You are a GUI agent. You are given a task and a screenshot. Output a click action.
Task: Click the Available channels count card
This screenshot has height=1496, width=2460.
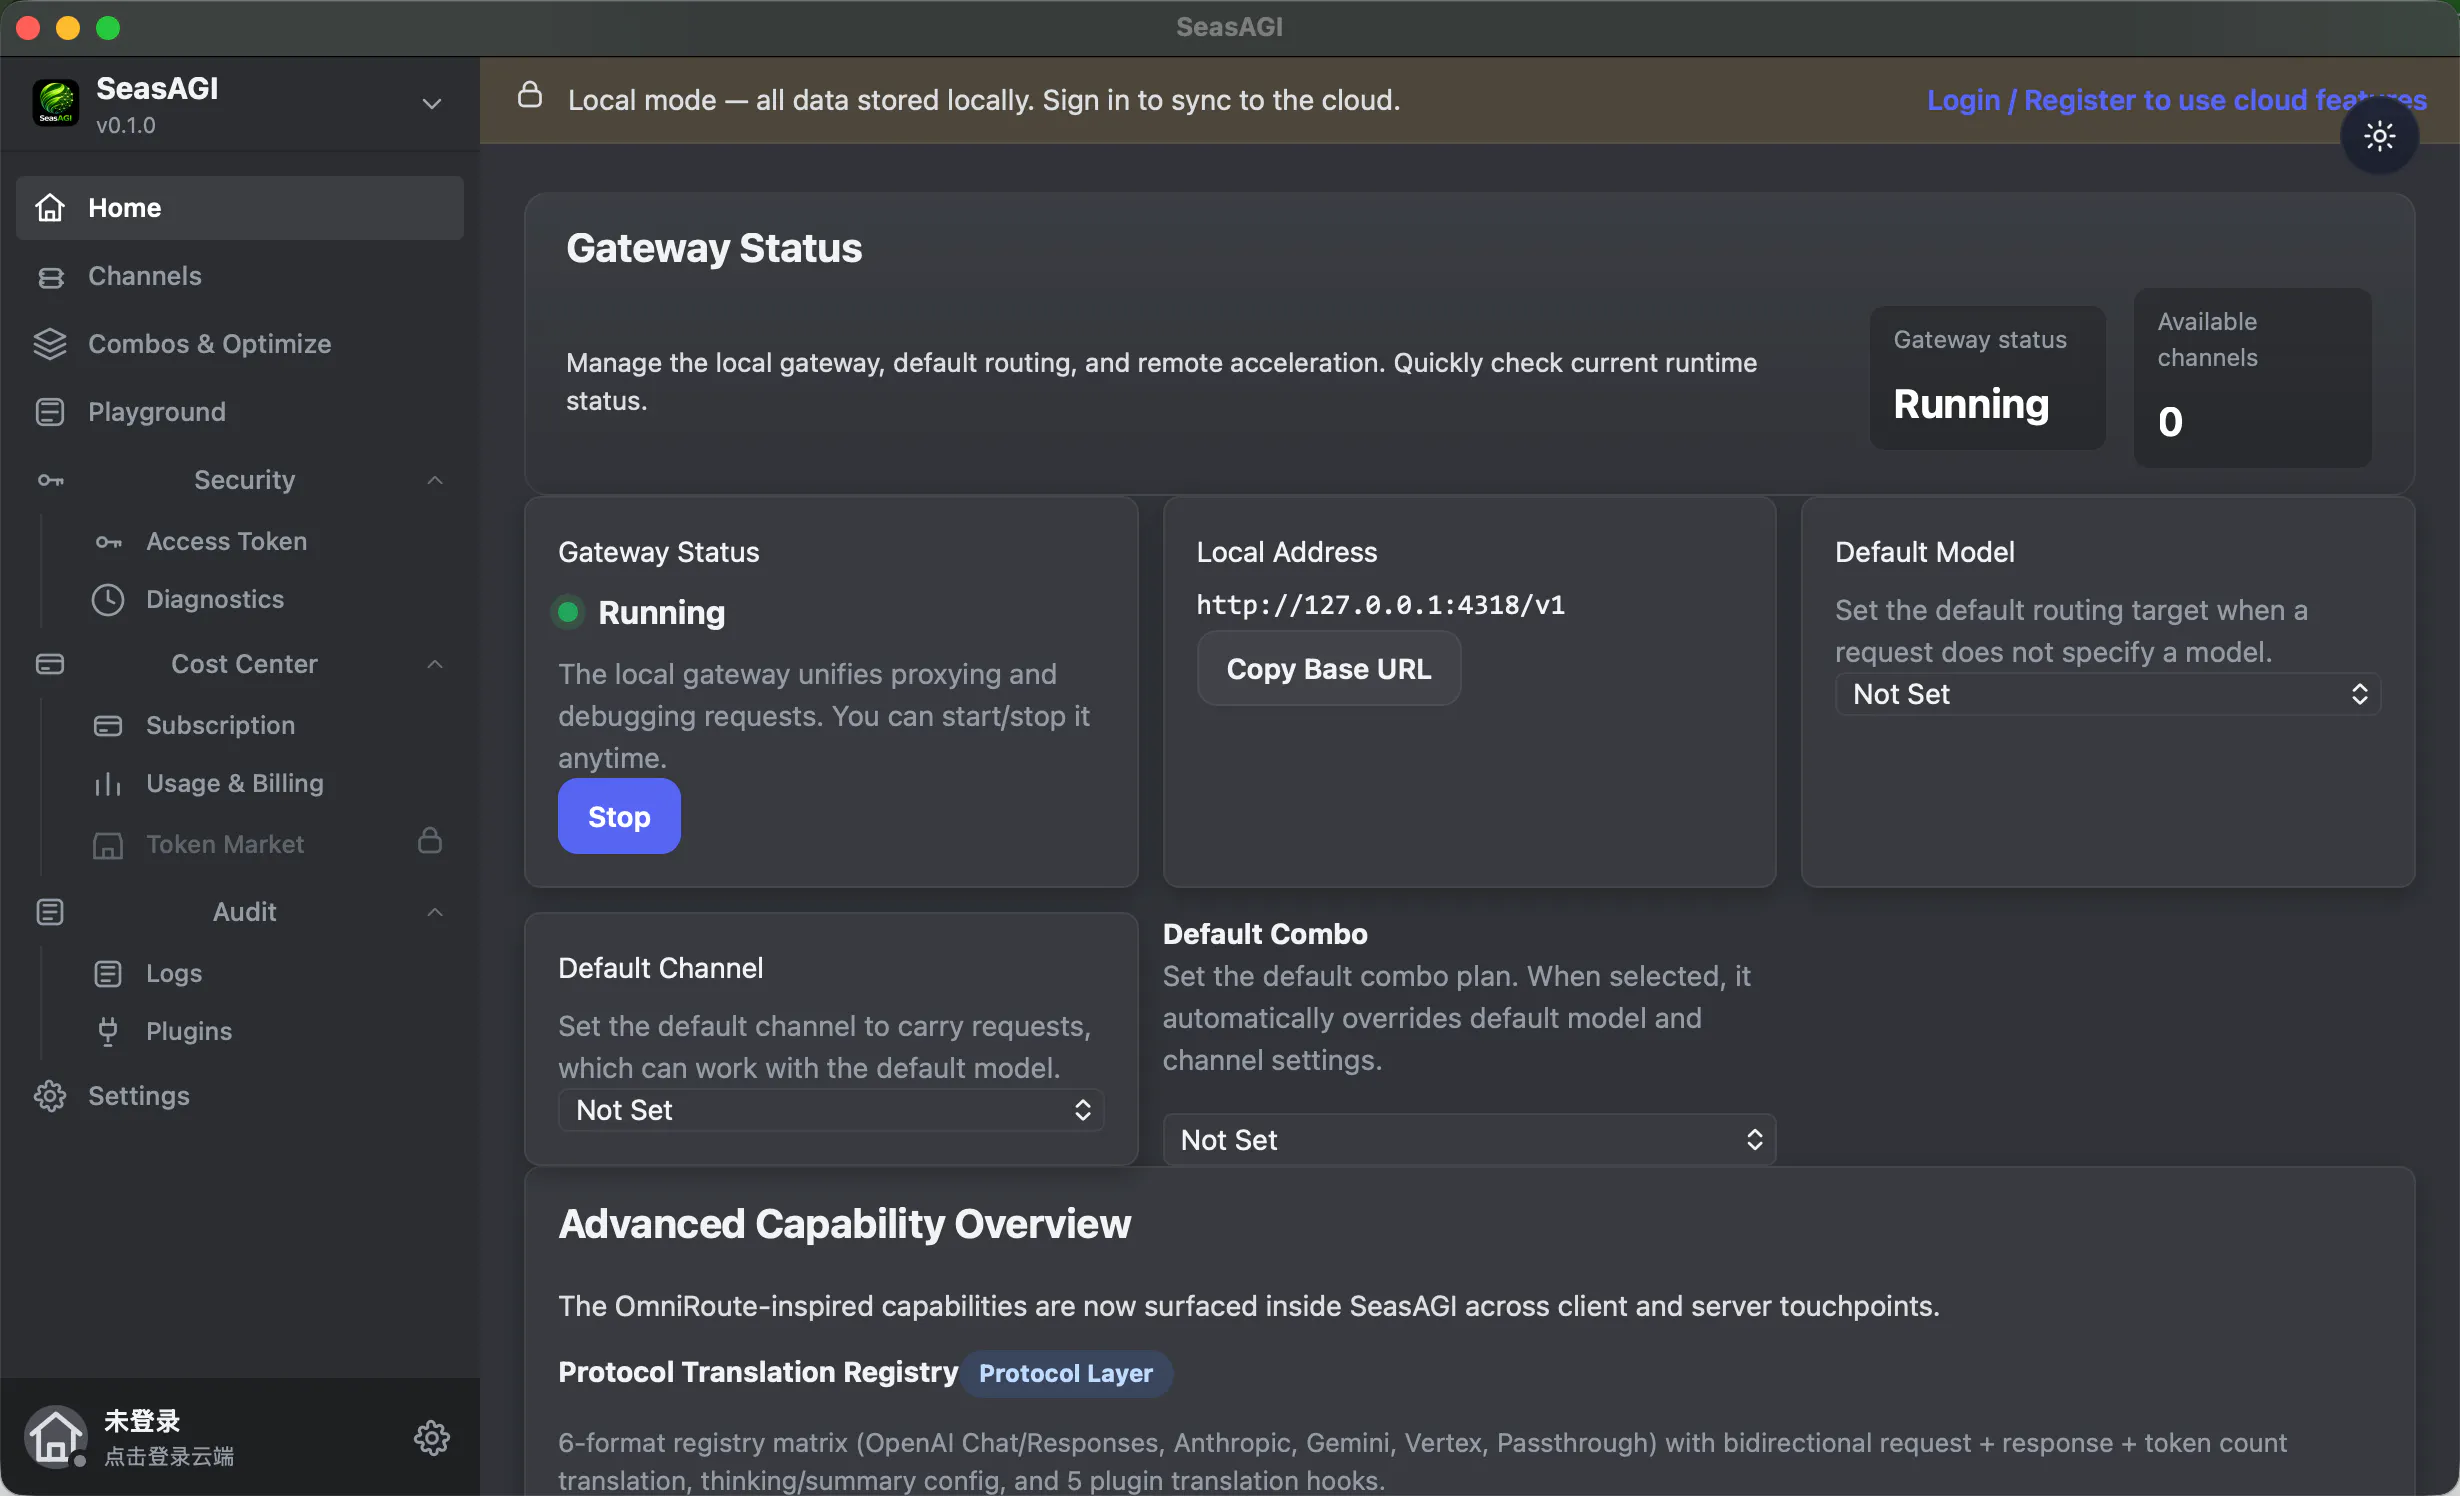2253,378
